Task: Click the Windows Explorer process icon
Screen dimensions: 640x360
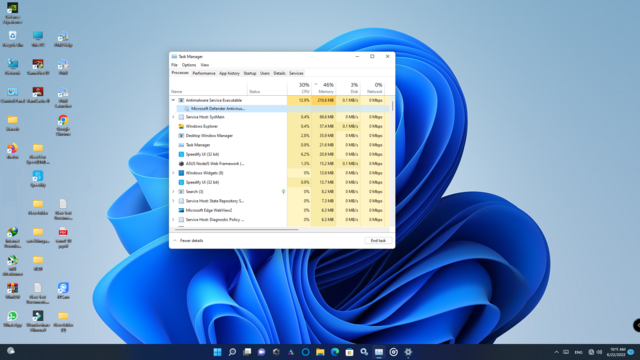Action: click(181, 126)
